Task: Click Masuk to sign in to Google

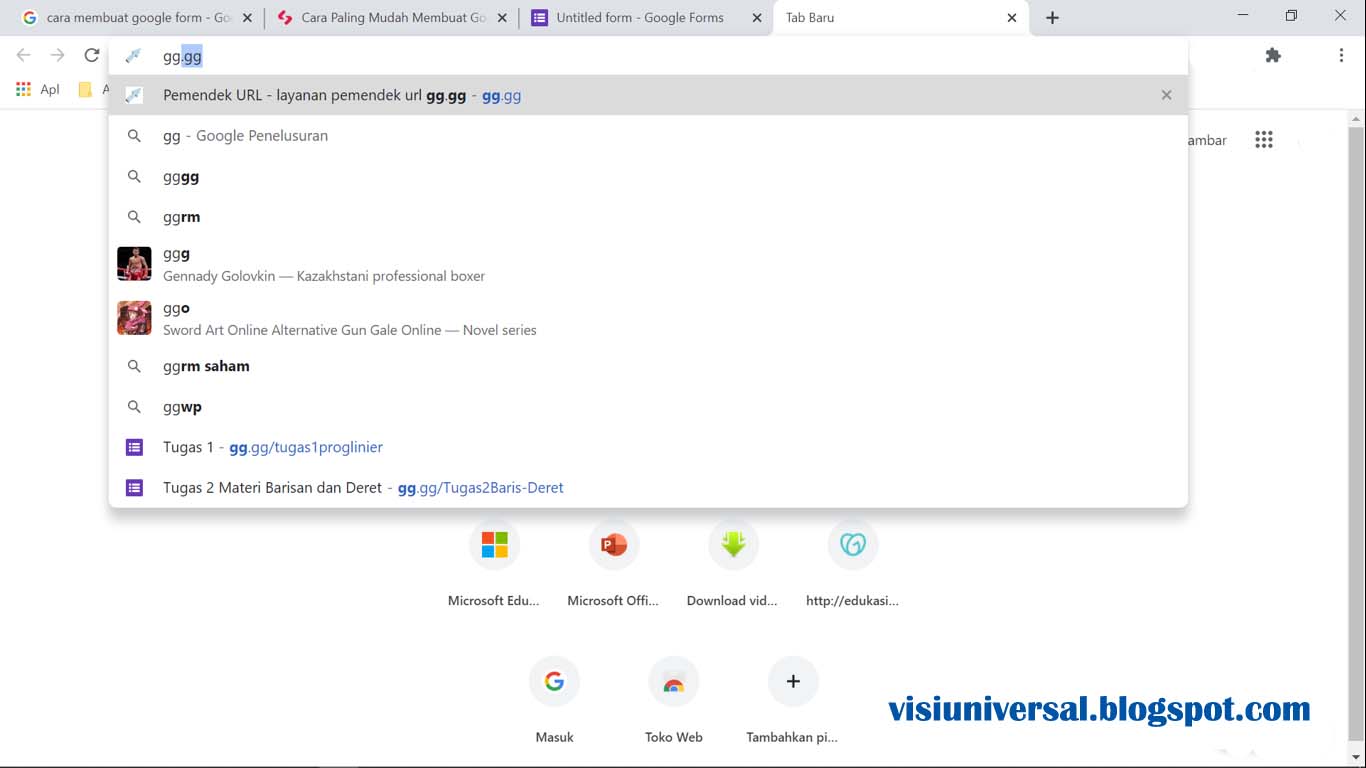Action: tap(554, 682)
